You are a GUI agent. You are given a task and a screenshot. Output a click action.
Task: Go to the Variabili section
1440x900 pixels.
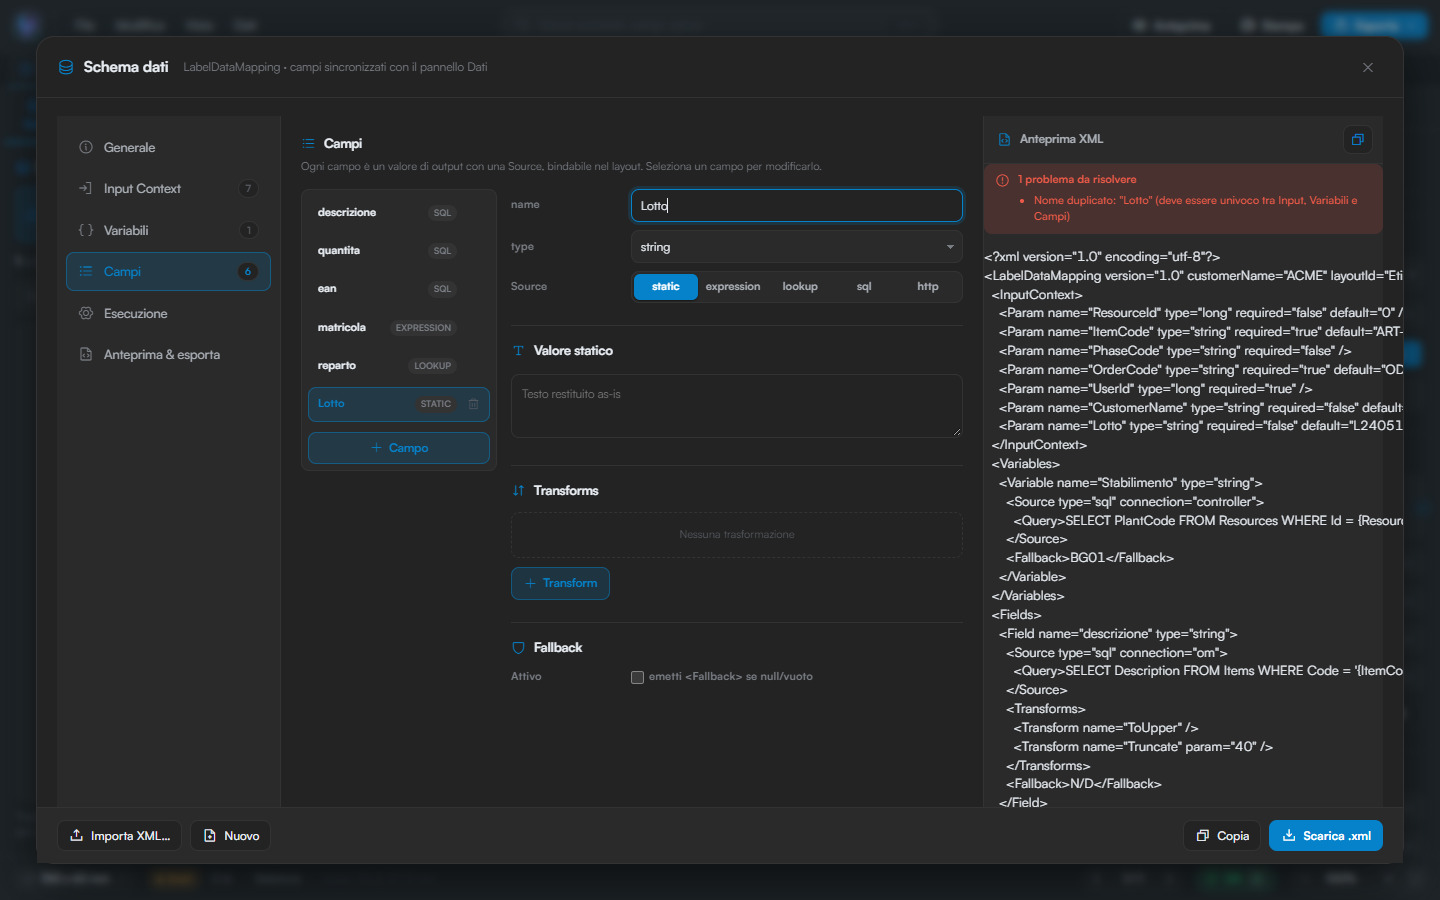168,230
